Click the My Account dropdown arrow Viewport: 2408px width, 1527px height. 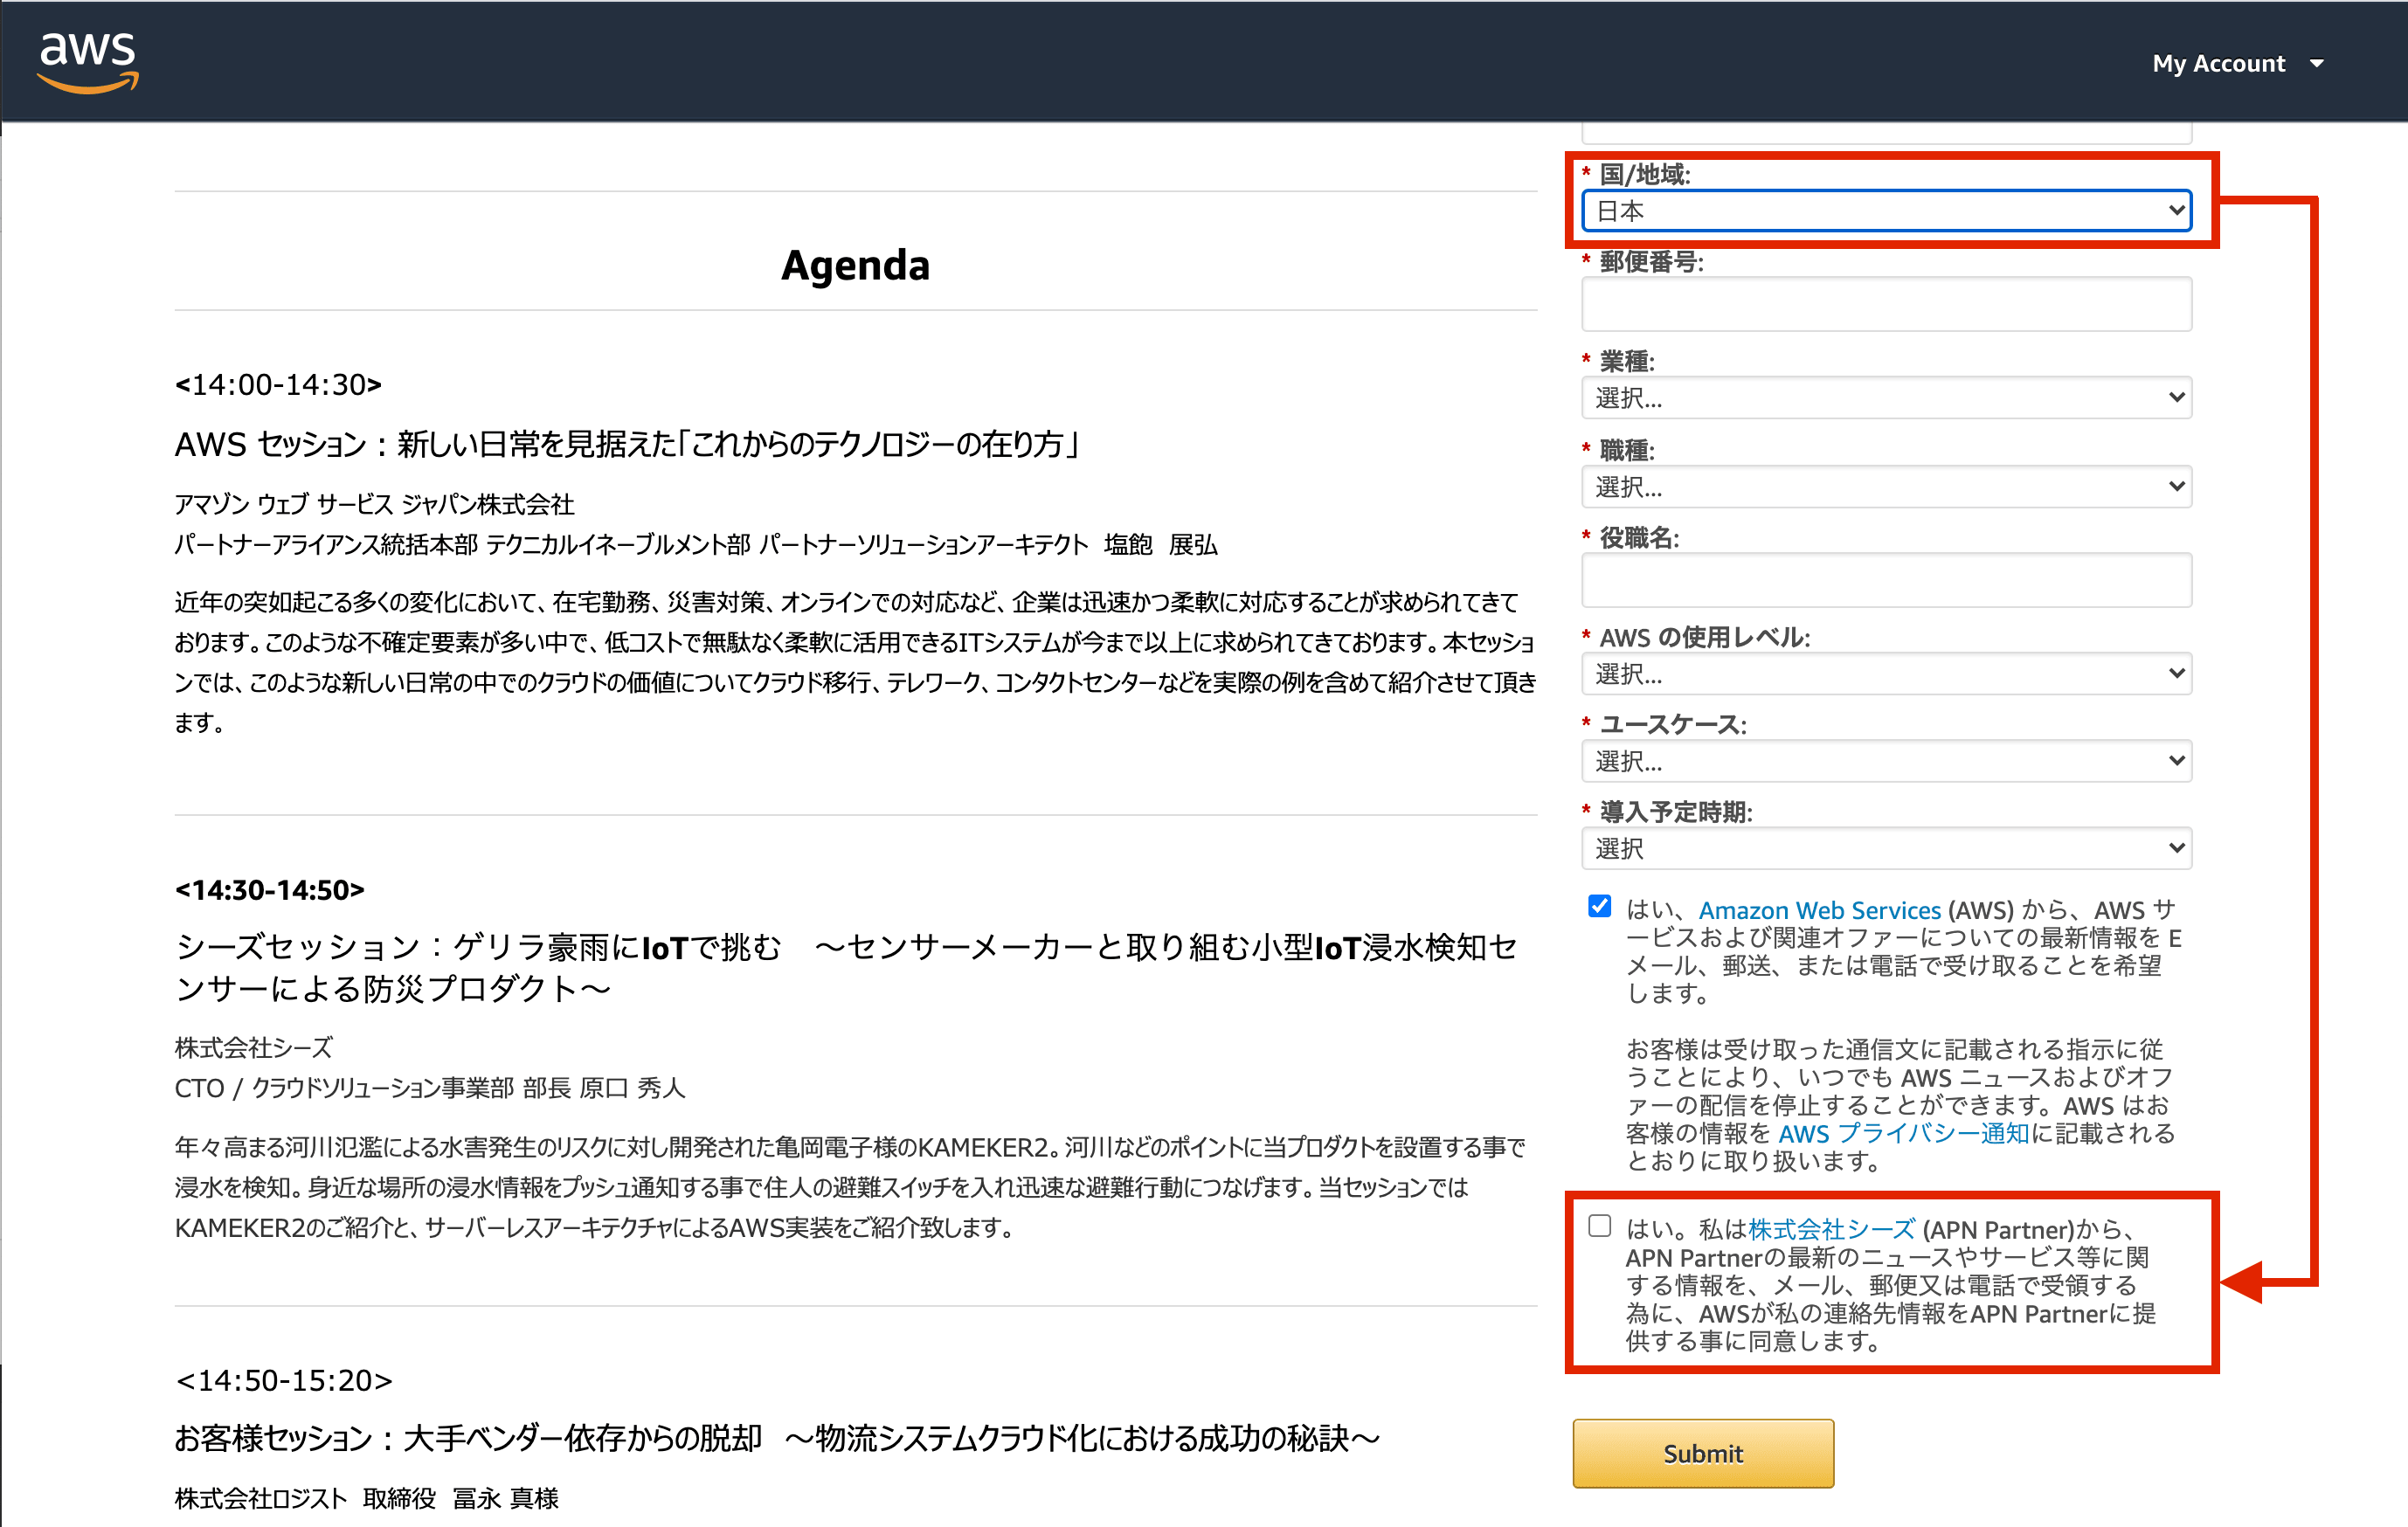[2317, 64]
